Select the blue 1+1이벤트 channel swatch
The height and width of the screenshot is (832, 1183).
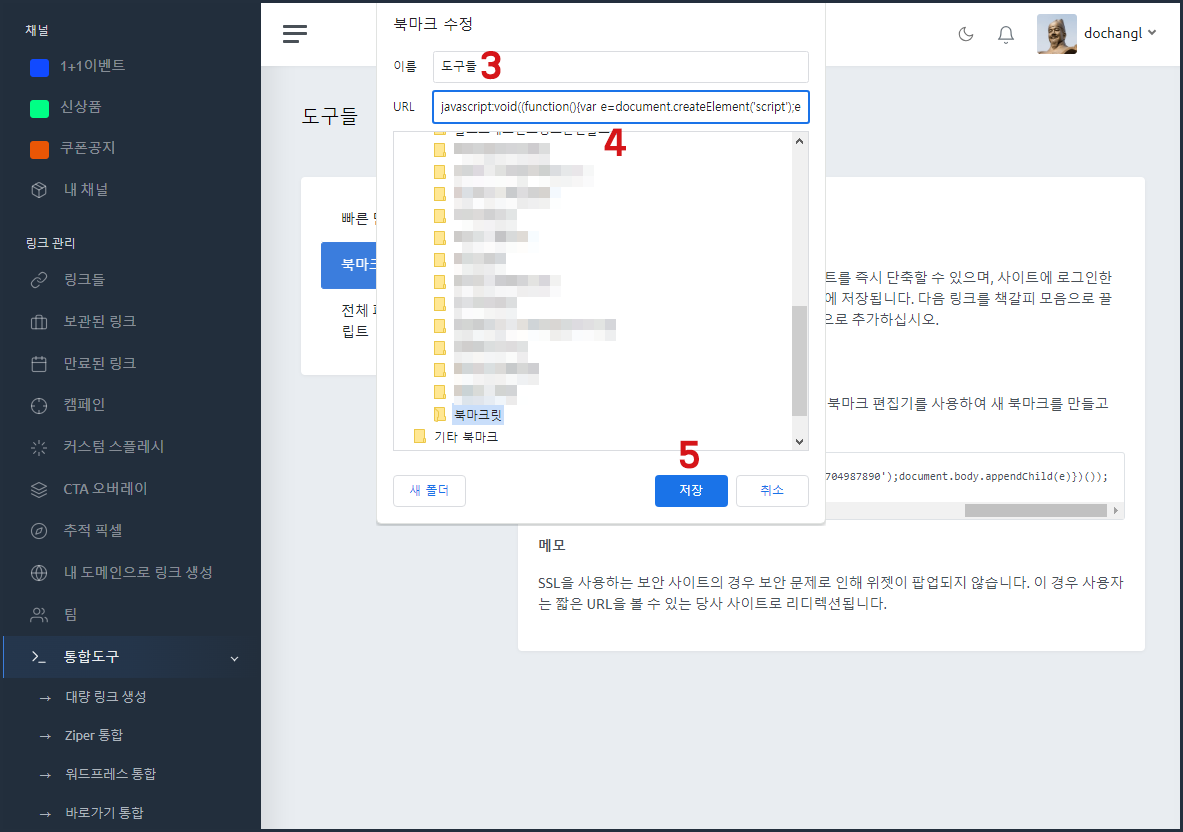39,67
